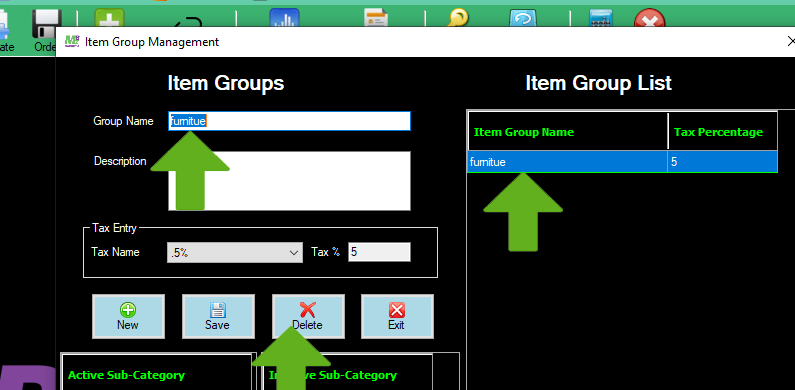Click the yellow key icon in main toolbar
The image size is (795, 390).
coord(458,18)
